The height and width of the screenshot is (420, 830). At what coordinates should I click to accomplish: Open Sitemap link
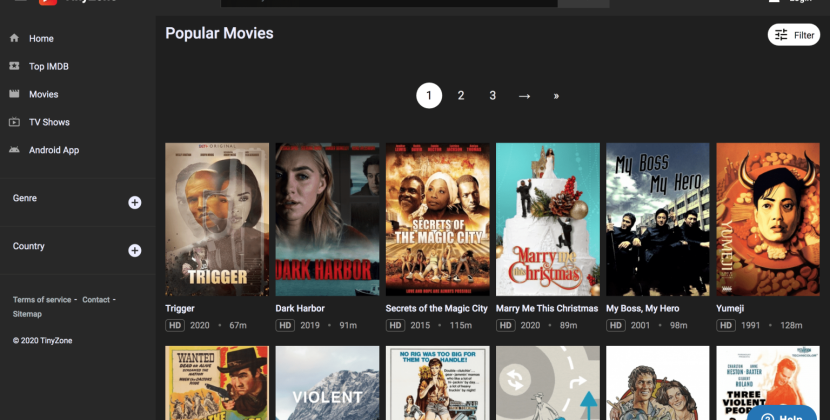point(27,314)
